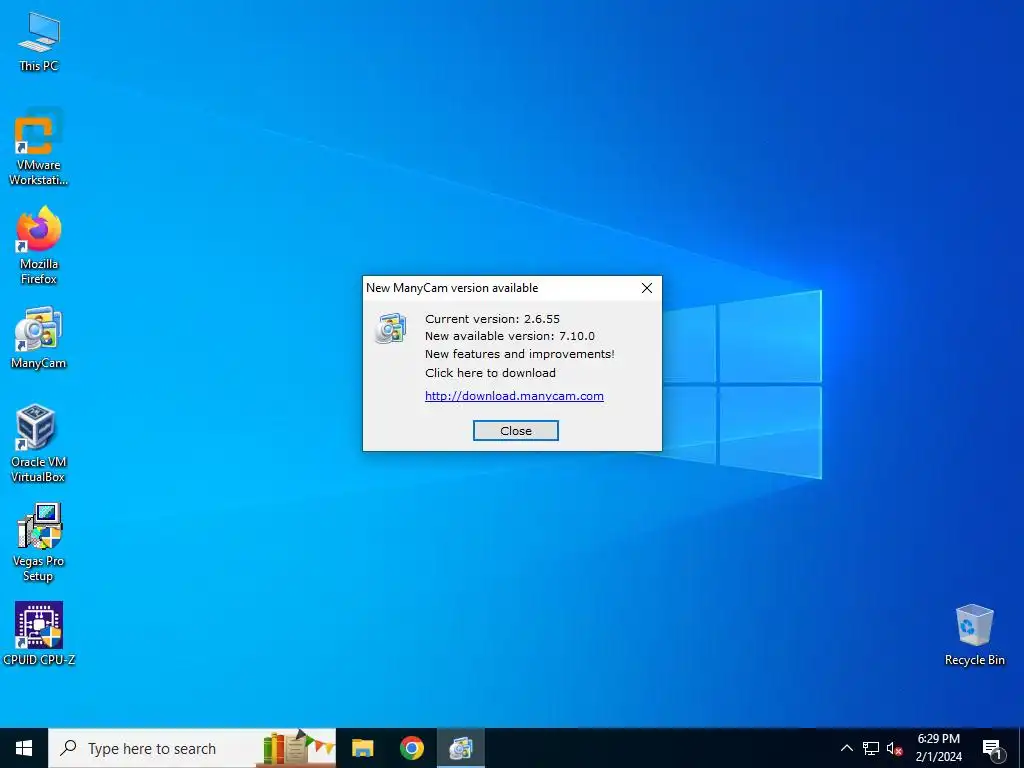Screen dimensions: 1024x768
Task: Close the ManyCam update dialog with X
Action: pyautogui.click(x=647, y=288)
